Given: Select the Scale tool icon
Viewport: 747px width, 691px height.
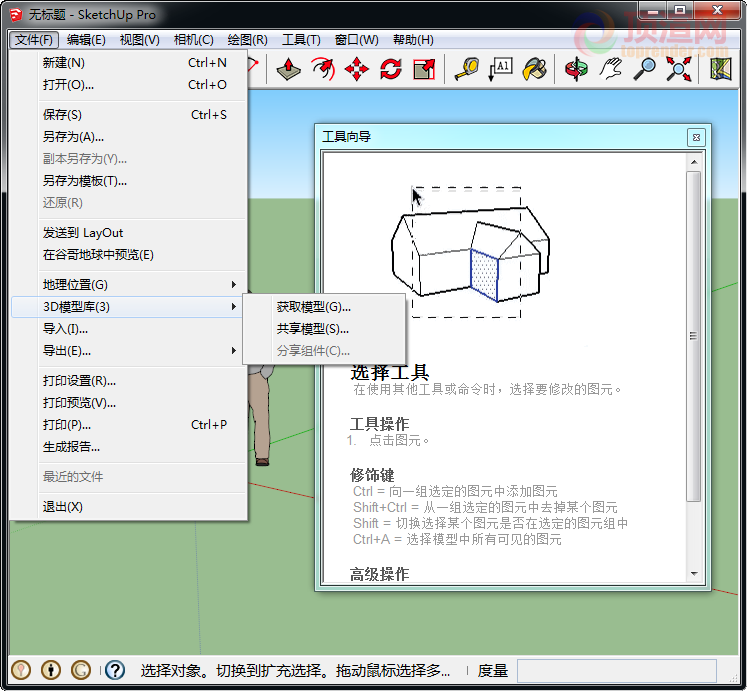Looking at the screenshot, I should [424, 69].
